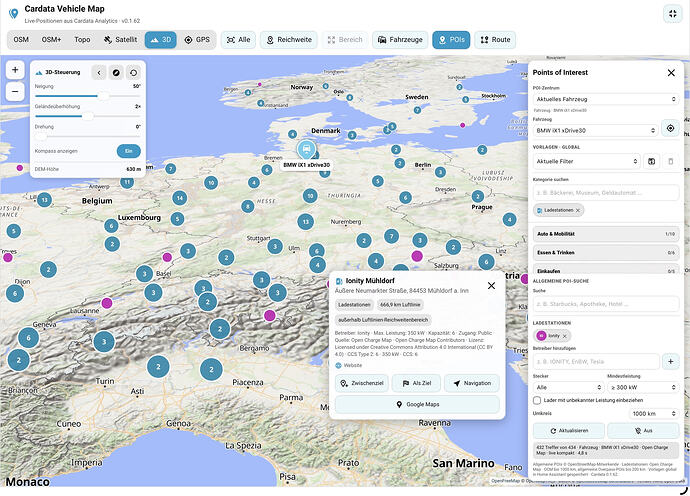The height and width of the screenshot is (496, 690).
Task: Adjust the Geländeüberhöhung slider
Action: pyautogui.click(x=88, y=116)
